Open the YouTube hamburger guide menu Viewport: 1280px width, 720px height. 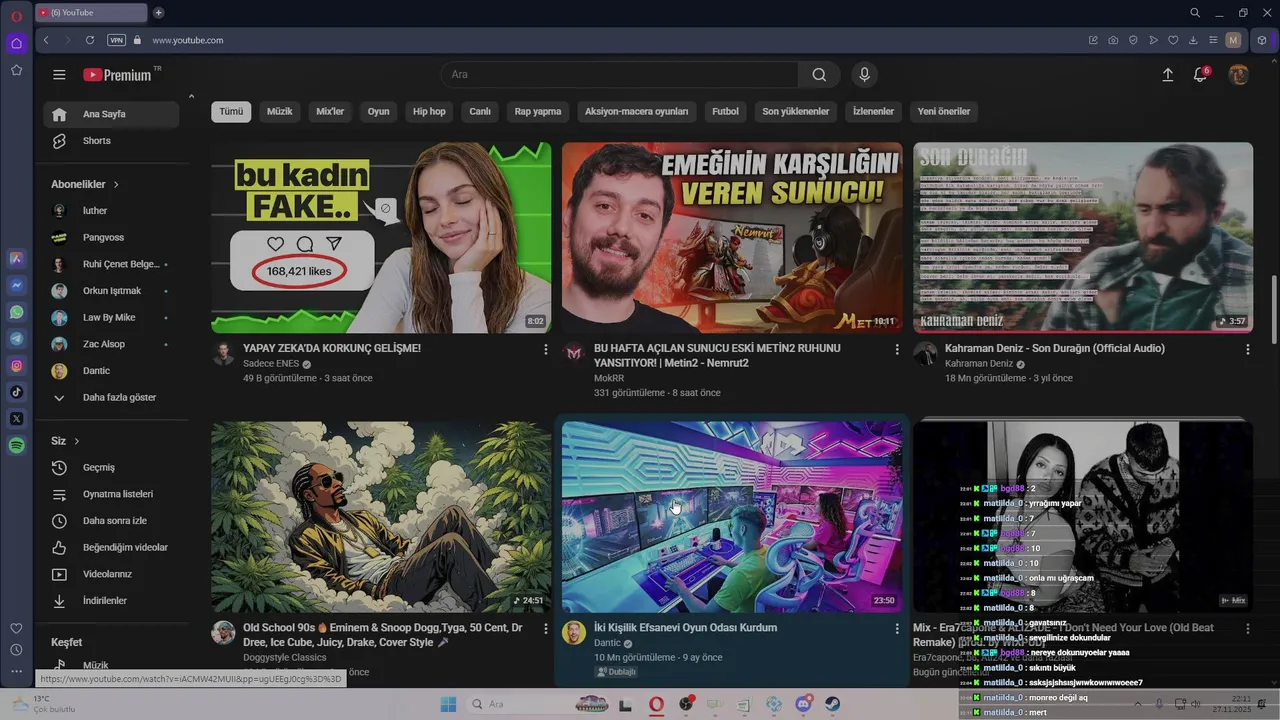coord(59,75)
